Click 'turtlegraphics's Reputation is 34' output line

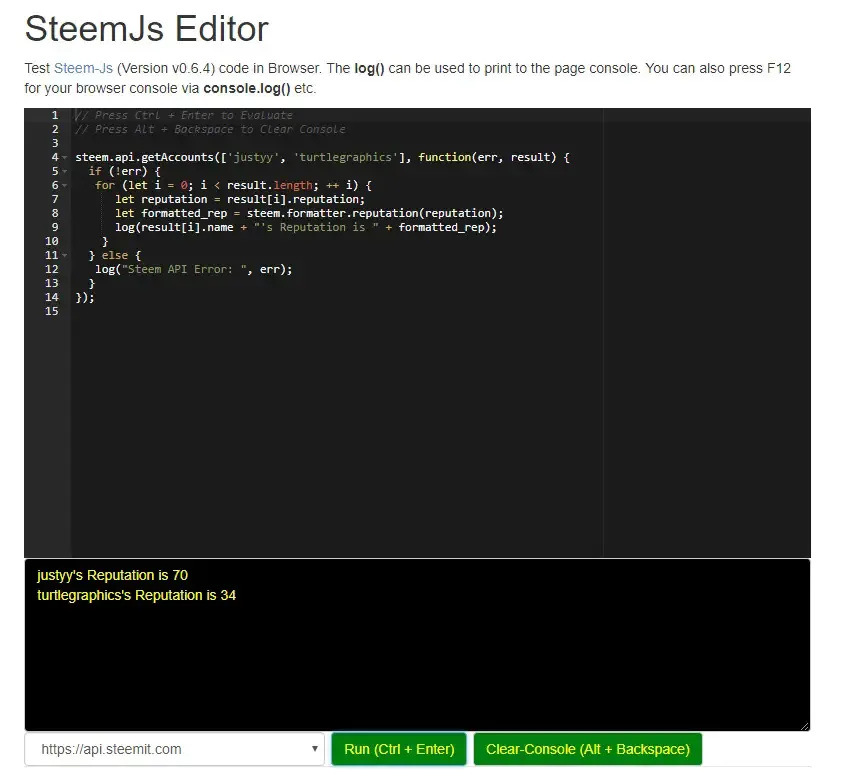(137, 595)
